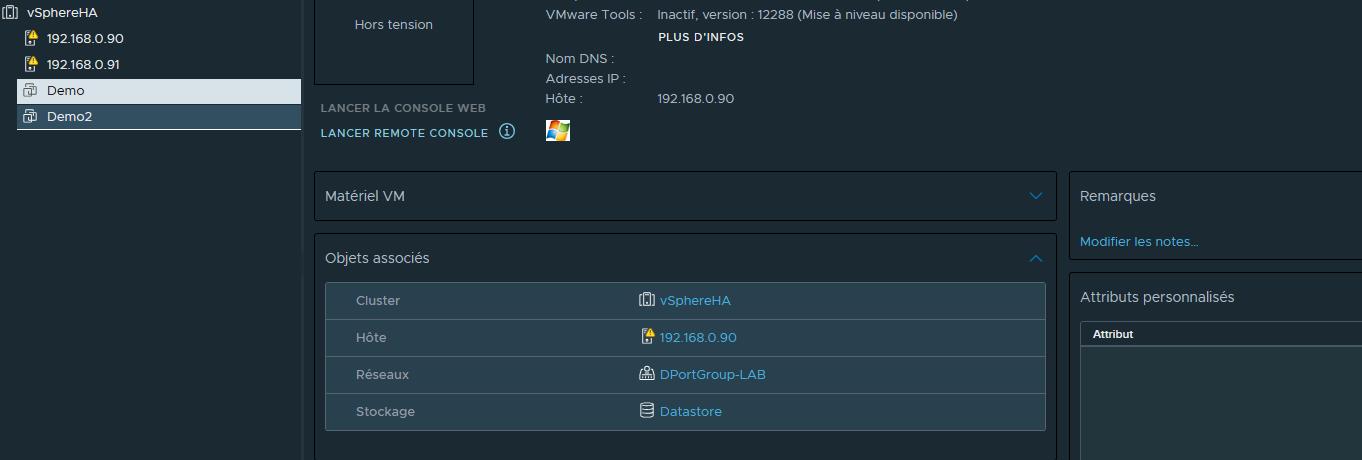Click the Hôte row label in Objets associés

point(371,337)
